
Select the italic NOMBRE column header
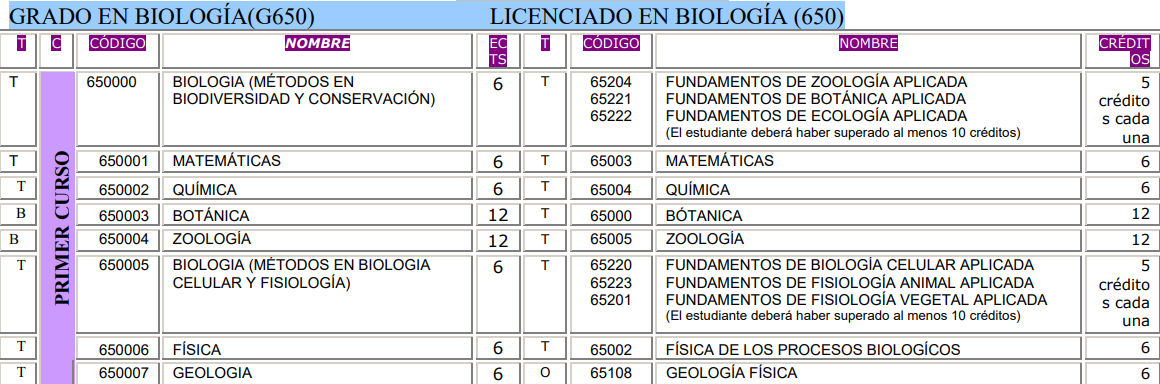pyautogui.click(x=317, y=44)
